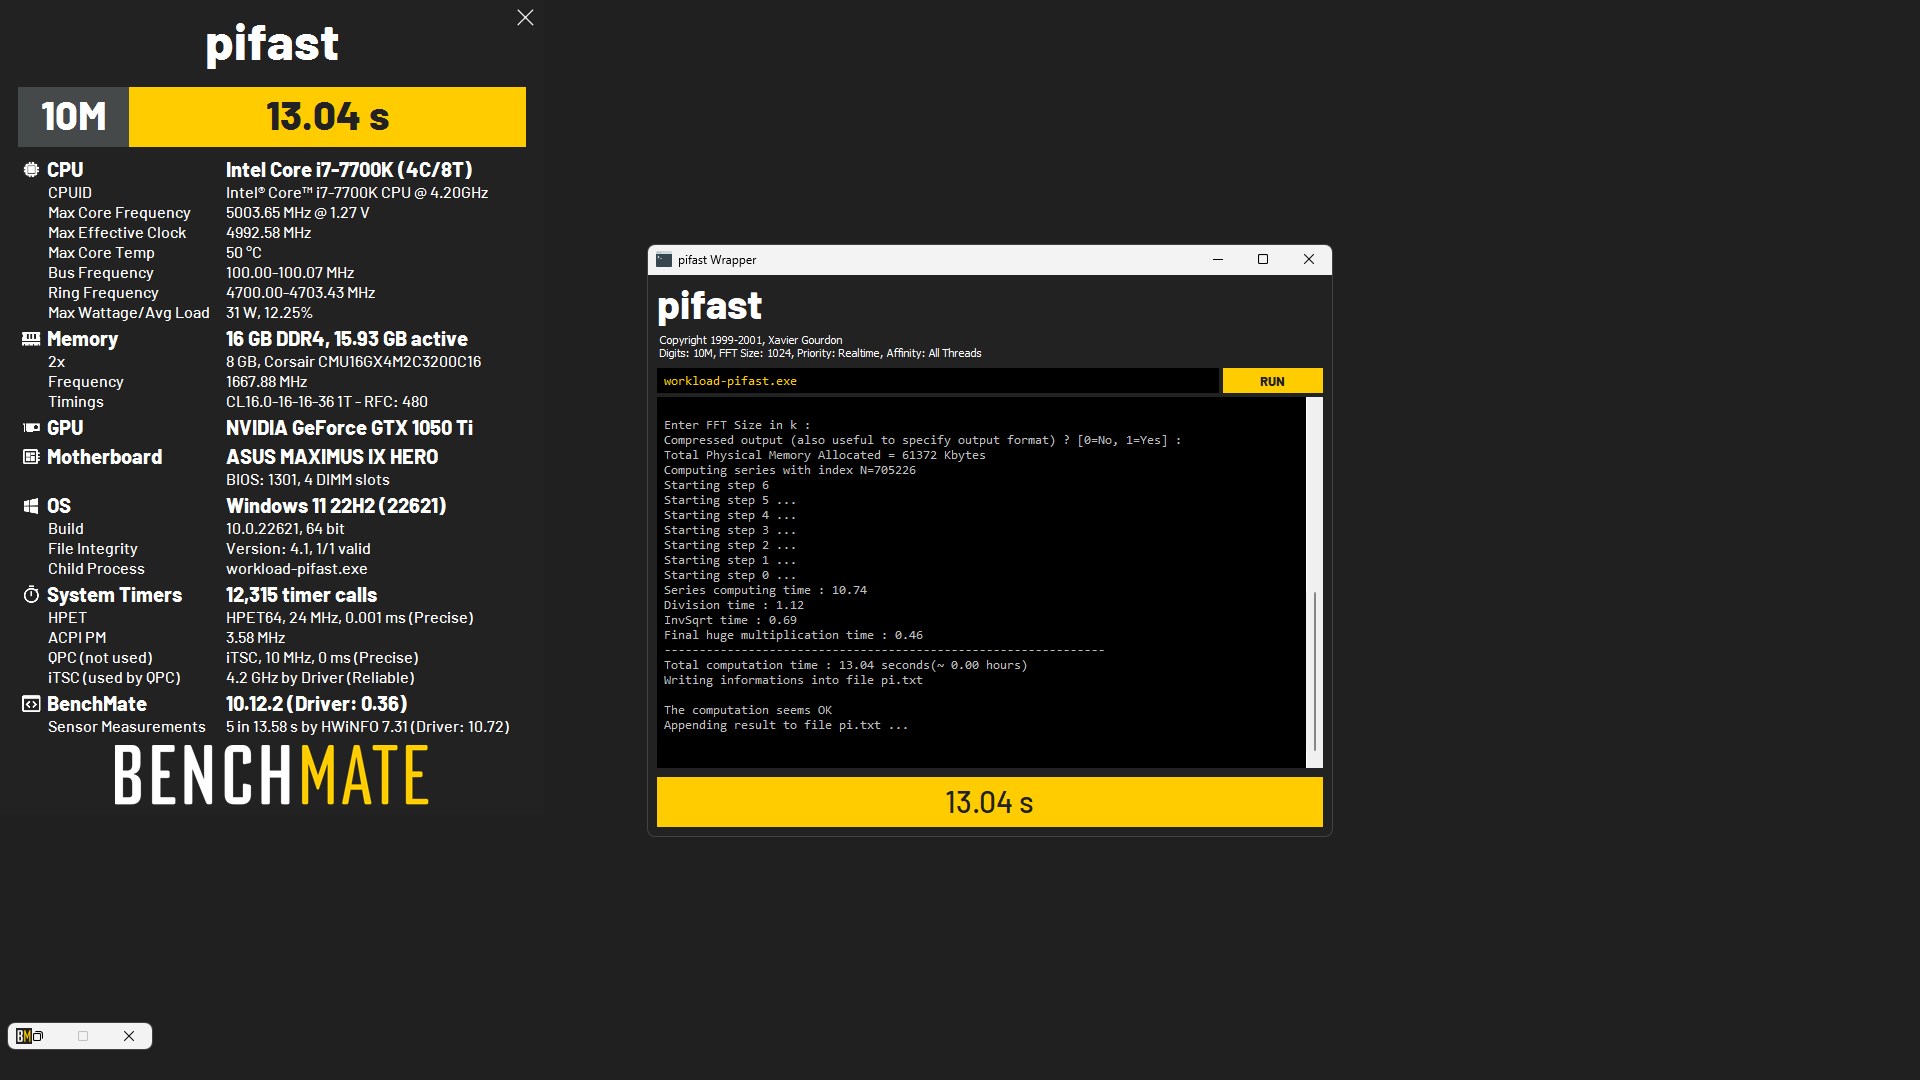Click the Max Core Temp value 50 °C
The image size is (1920, 1080).
pyautogui.click(x=243, y=253)
